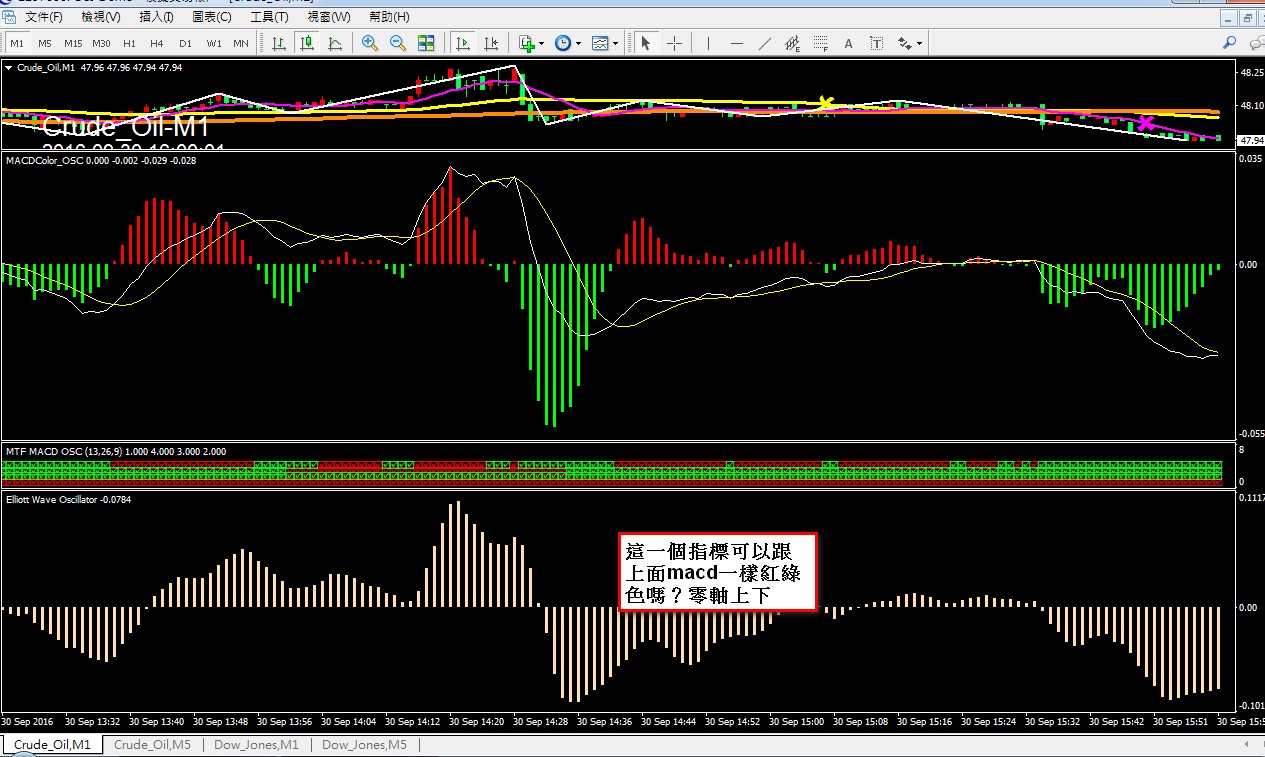The width and height of the screenshot is (1265, 757).
Task: Click the 47.94 current price label
Action: (x=1252, y=140)
